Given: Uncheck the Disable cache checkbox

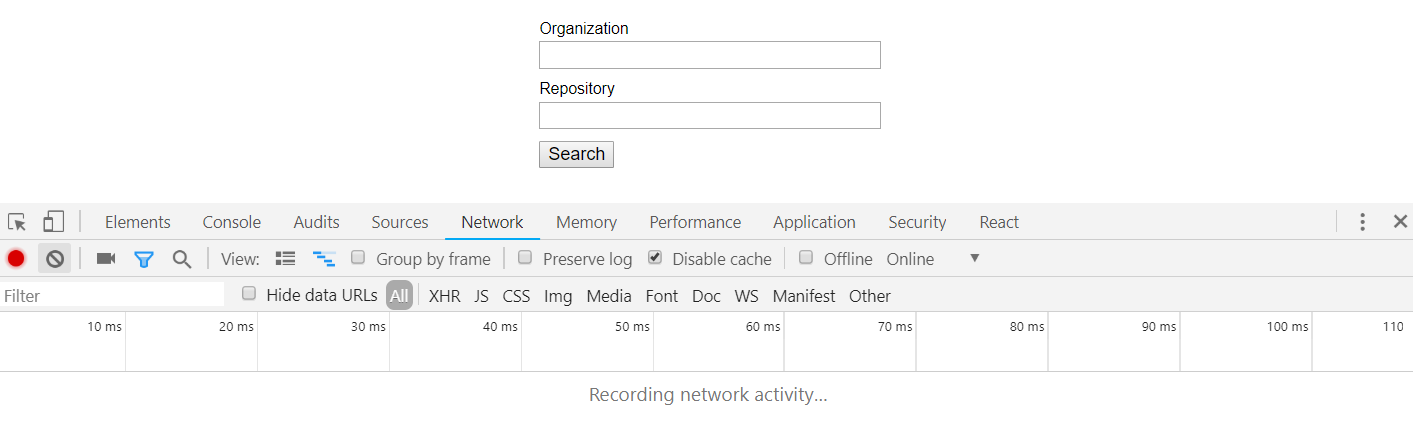Looking at the screenshot, I should point(655,258).
